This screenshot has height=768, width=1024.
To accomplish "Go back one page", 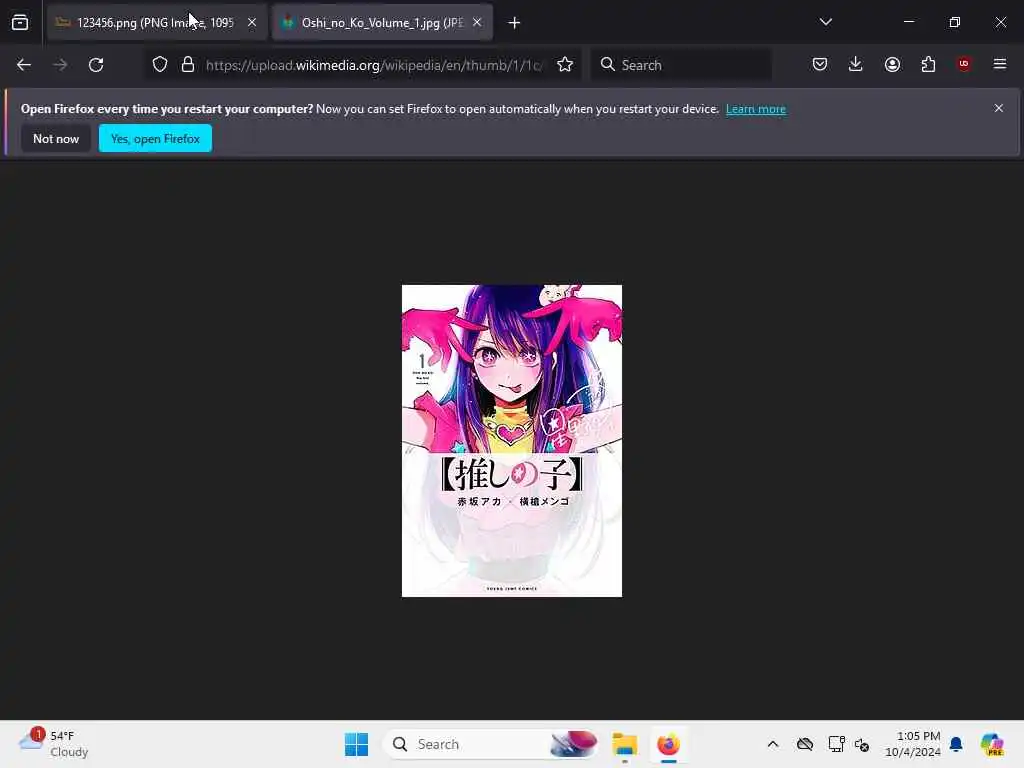I will tap(24, 65).
